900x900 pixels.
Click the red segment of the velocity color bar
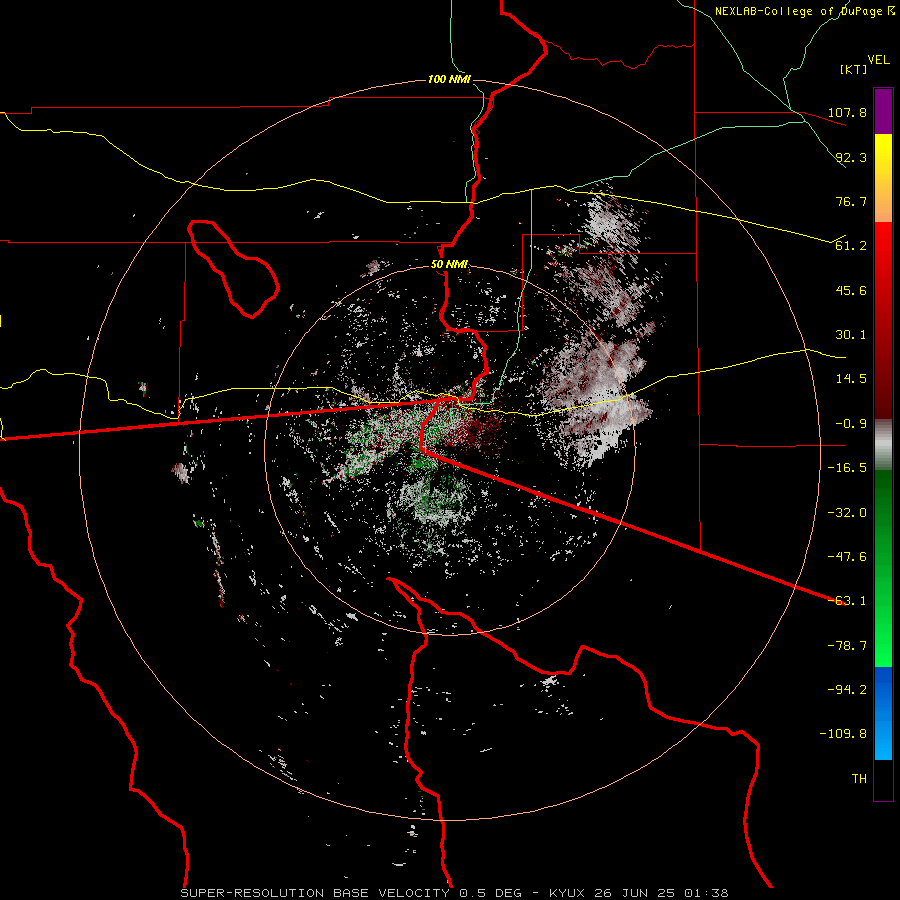[x=883, y=320]
